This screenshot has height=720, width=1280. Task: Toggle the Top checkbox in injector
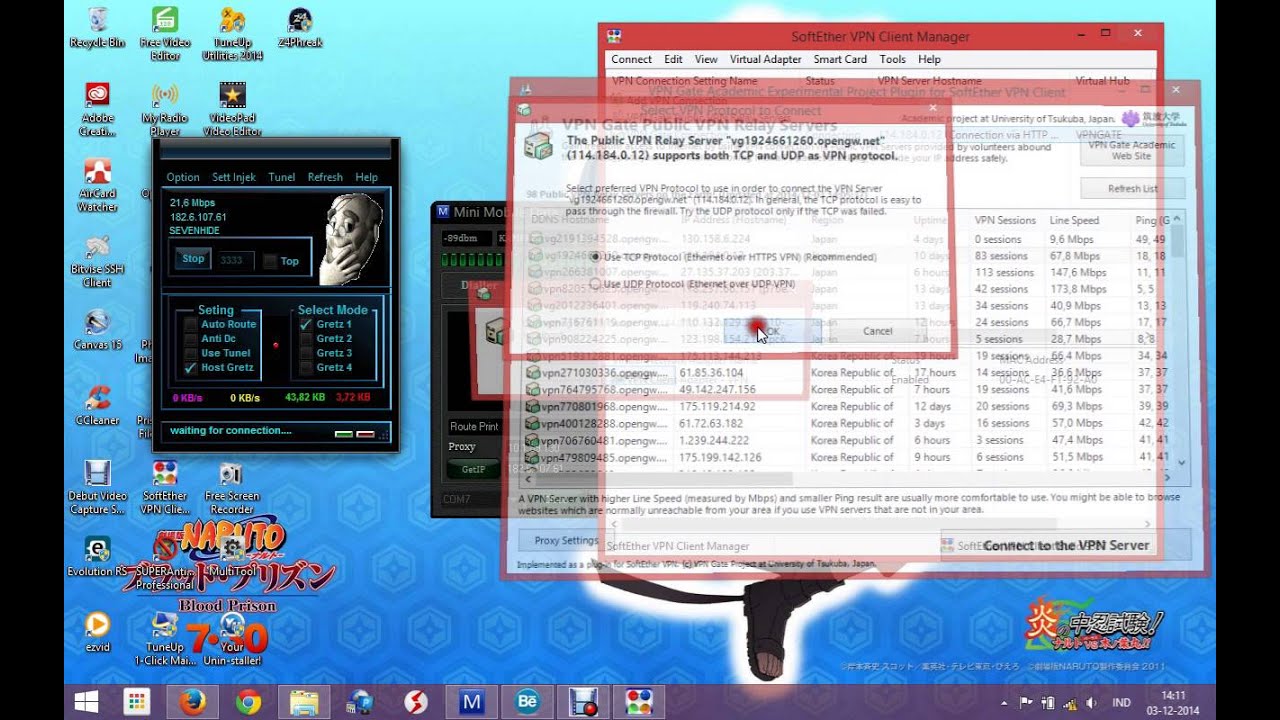tap(270, 261)
